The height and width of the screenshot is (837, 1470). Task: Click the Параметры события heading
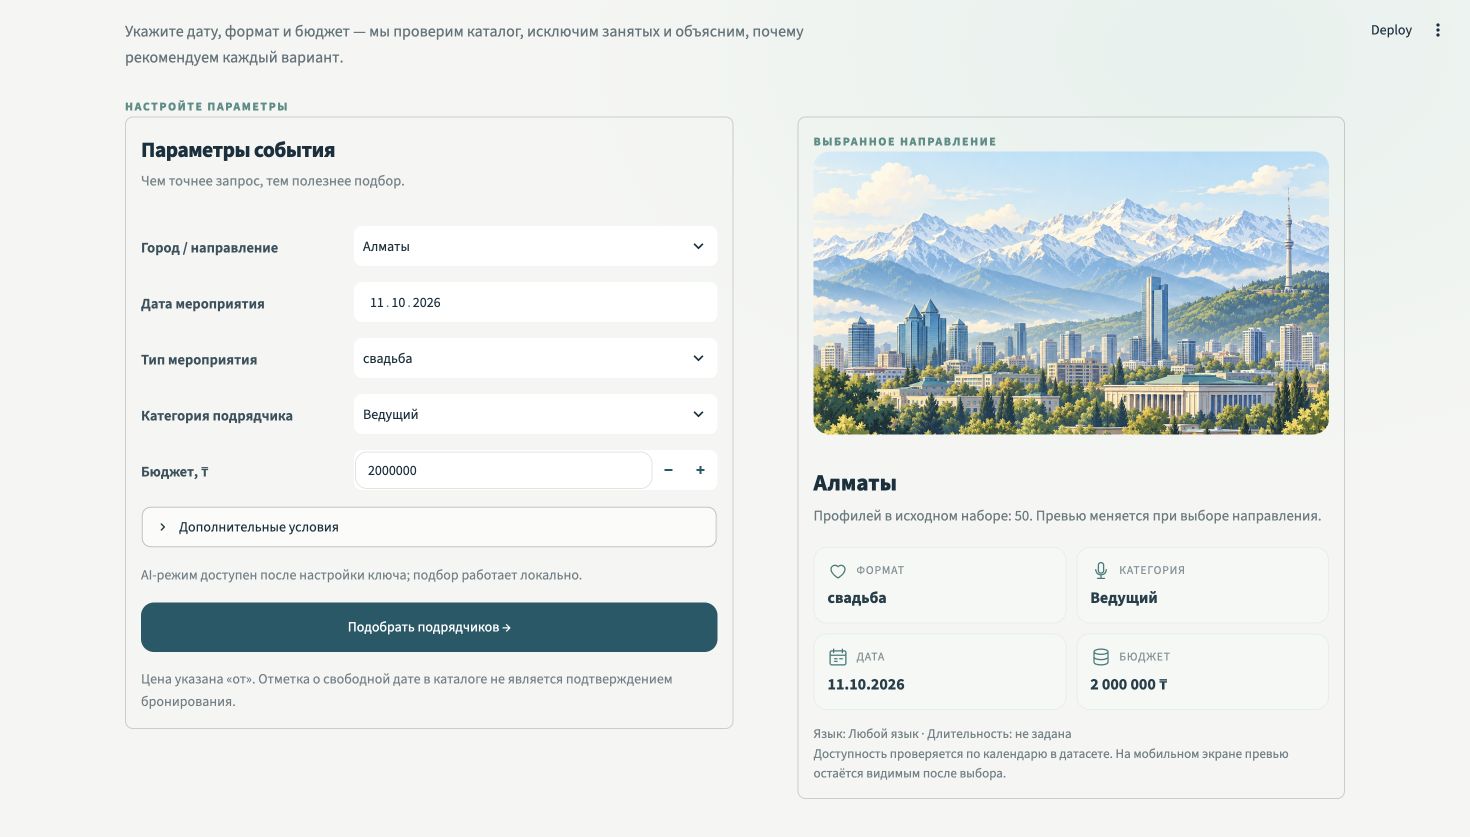tap(238, 150)
